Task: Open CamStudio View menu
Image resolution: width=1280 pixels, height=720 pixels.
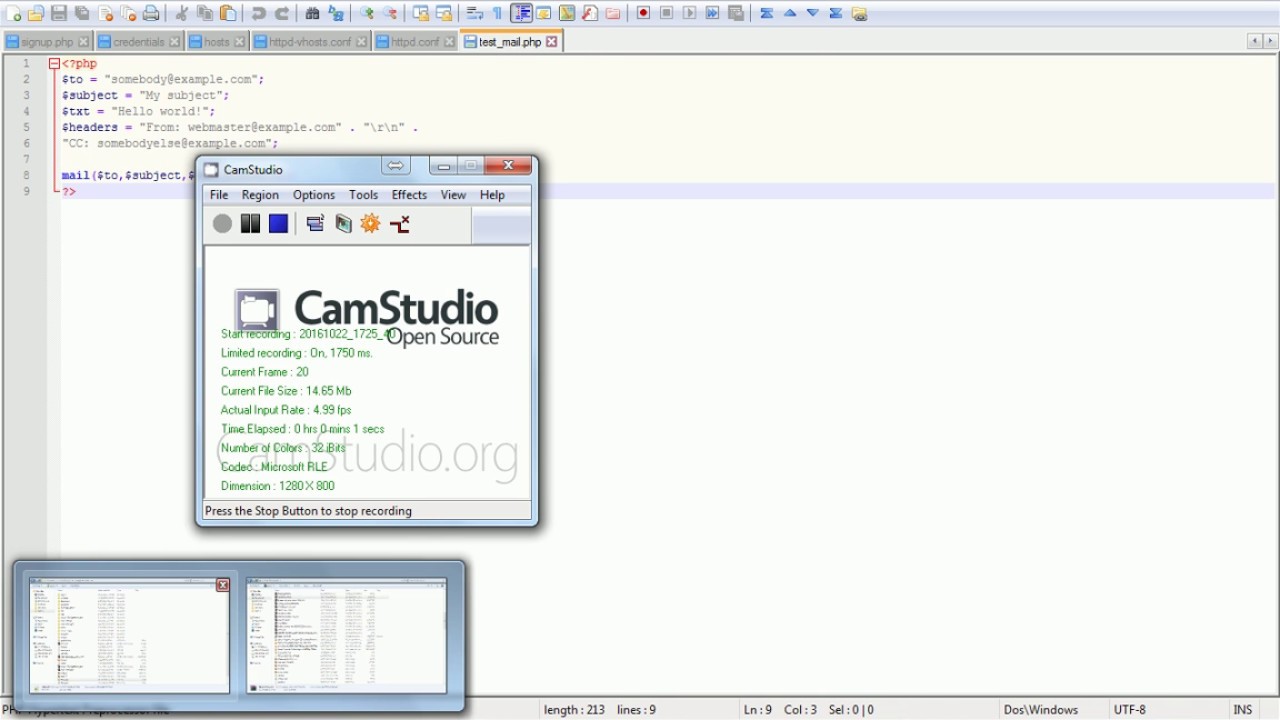Action: 453,195
